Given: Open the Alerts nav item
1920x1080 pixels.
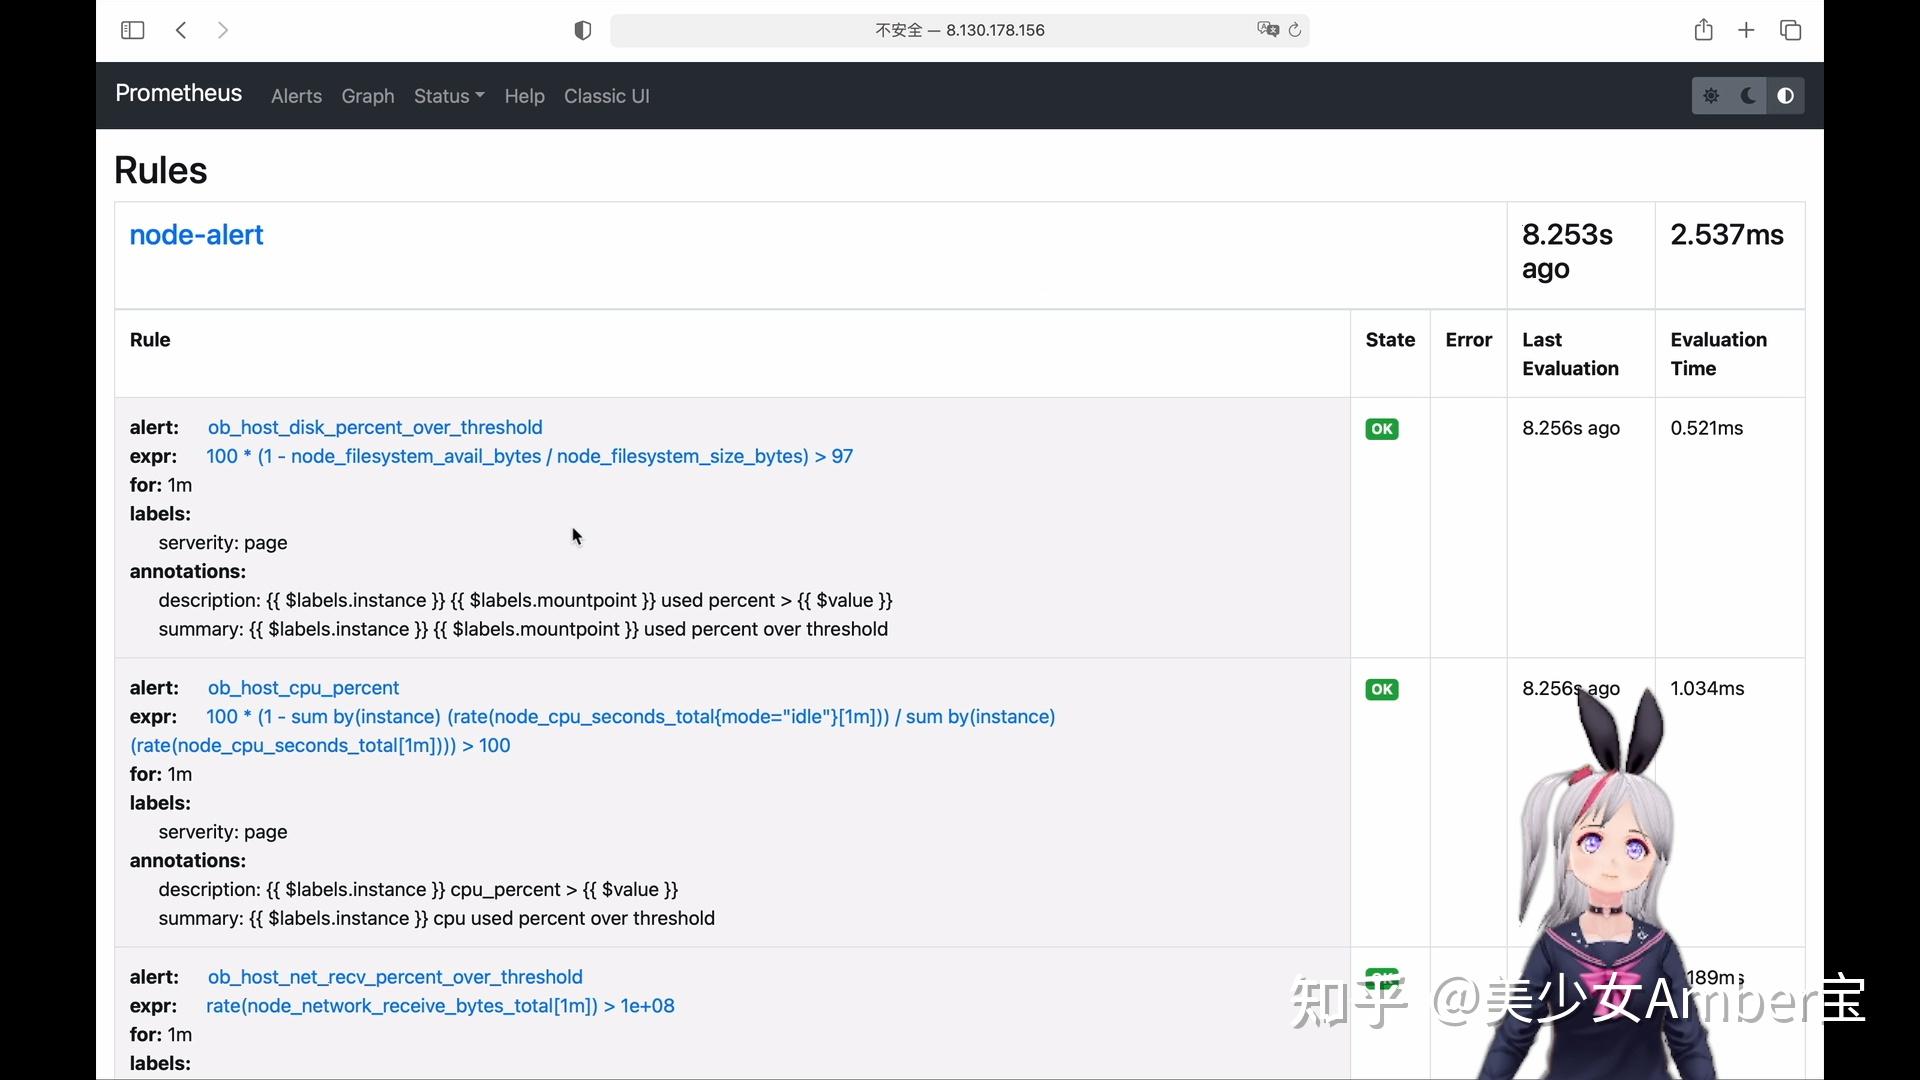Looking at the screenshot, I should click(296, 96).
